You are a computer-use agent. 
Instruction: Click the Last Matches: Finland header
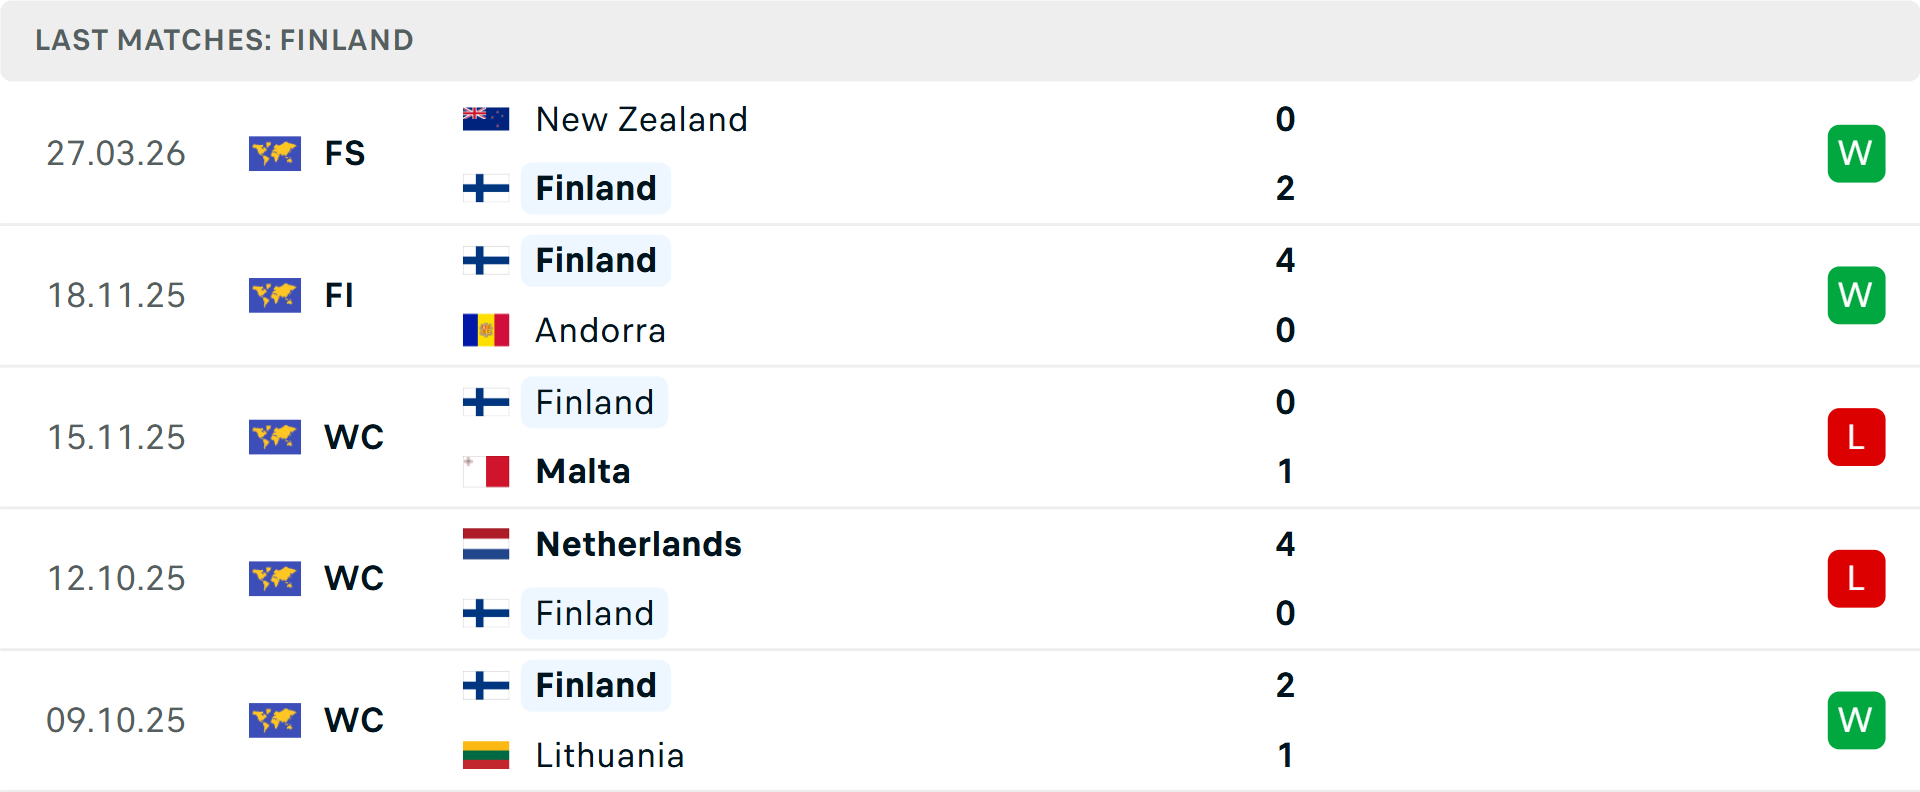click(224, 40)
